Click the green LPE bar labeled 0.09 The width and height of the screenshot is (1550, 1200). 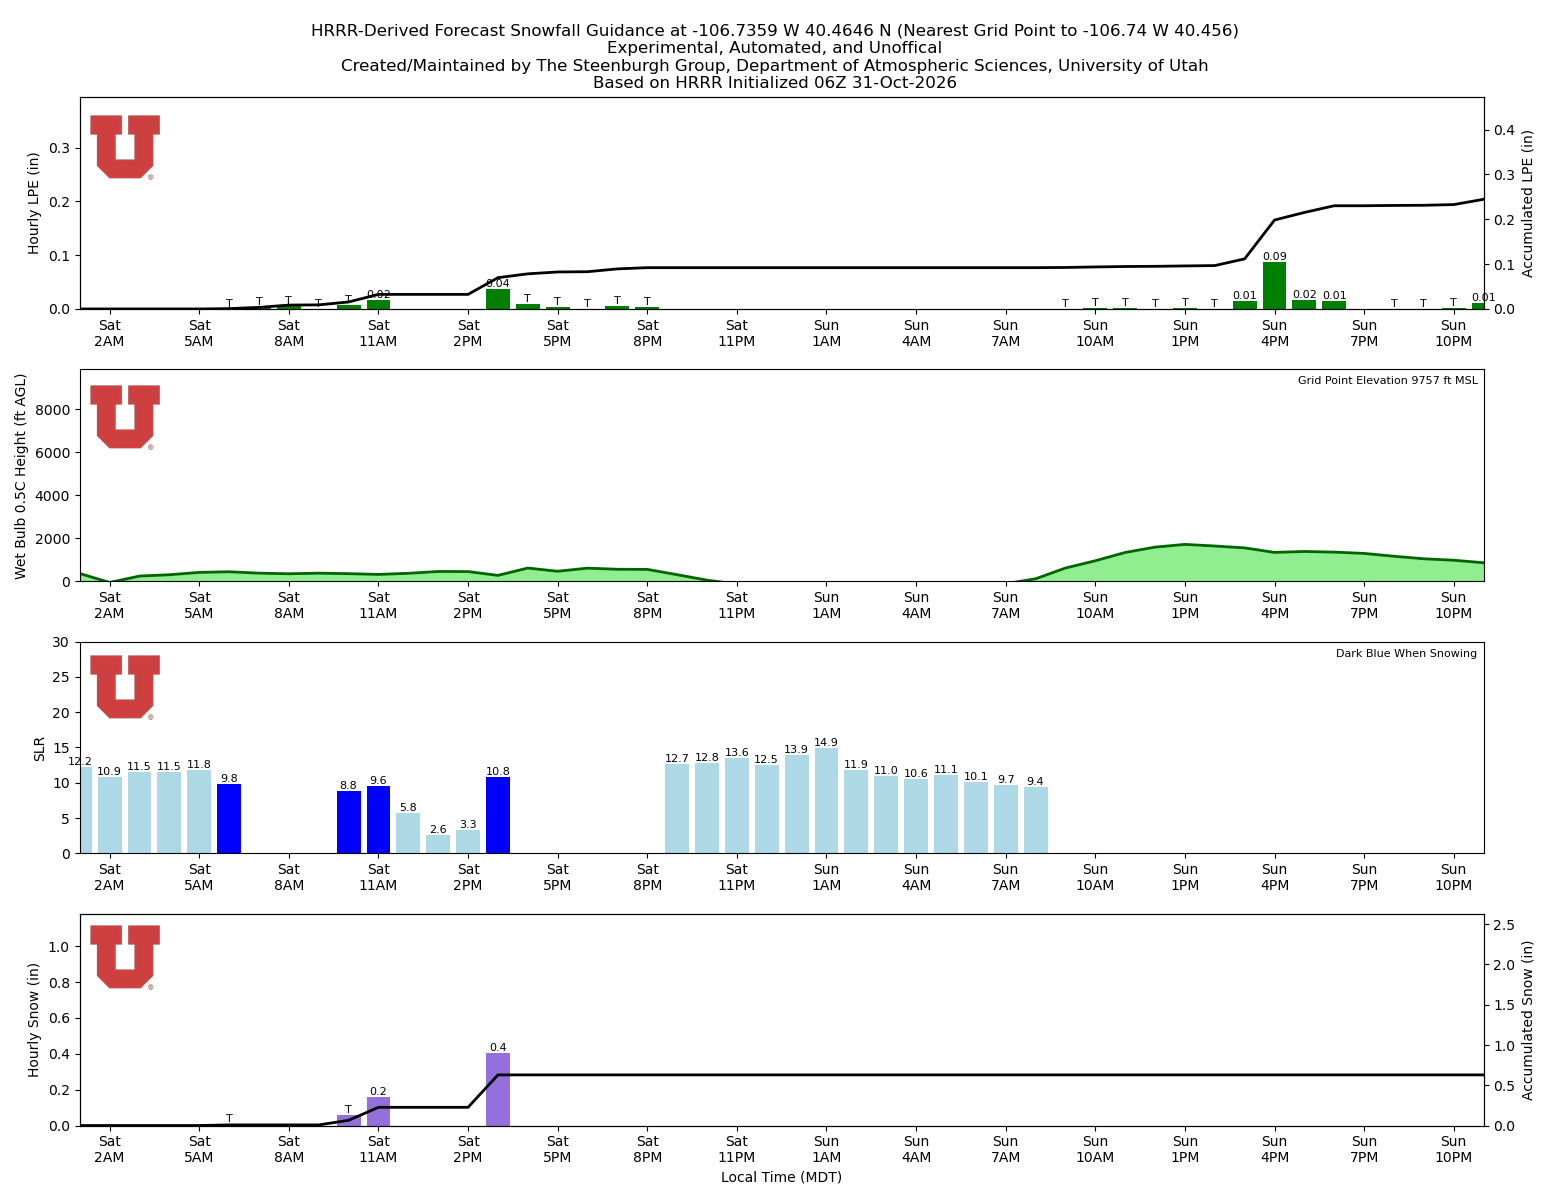click(1274, 286)
